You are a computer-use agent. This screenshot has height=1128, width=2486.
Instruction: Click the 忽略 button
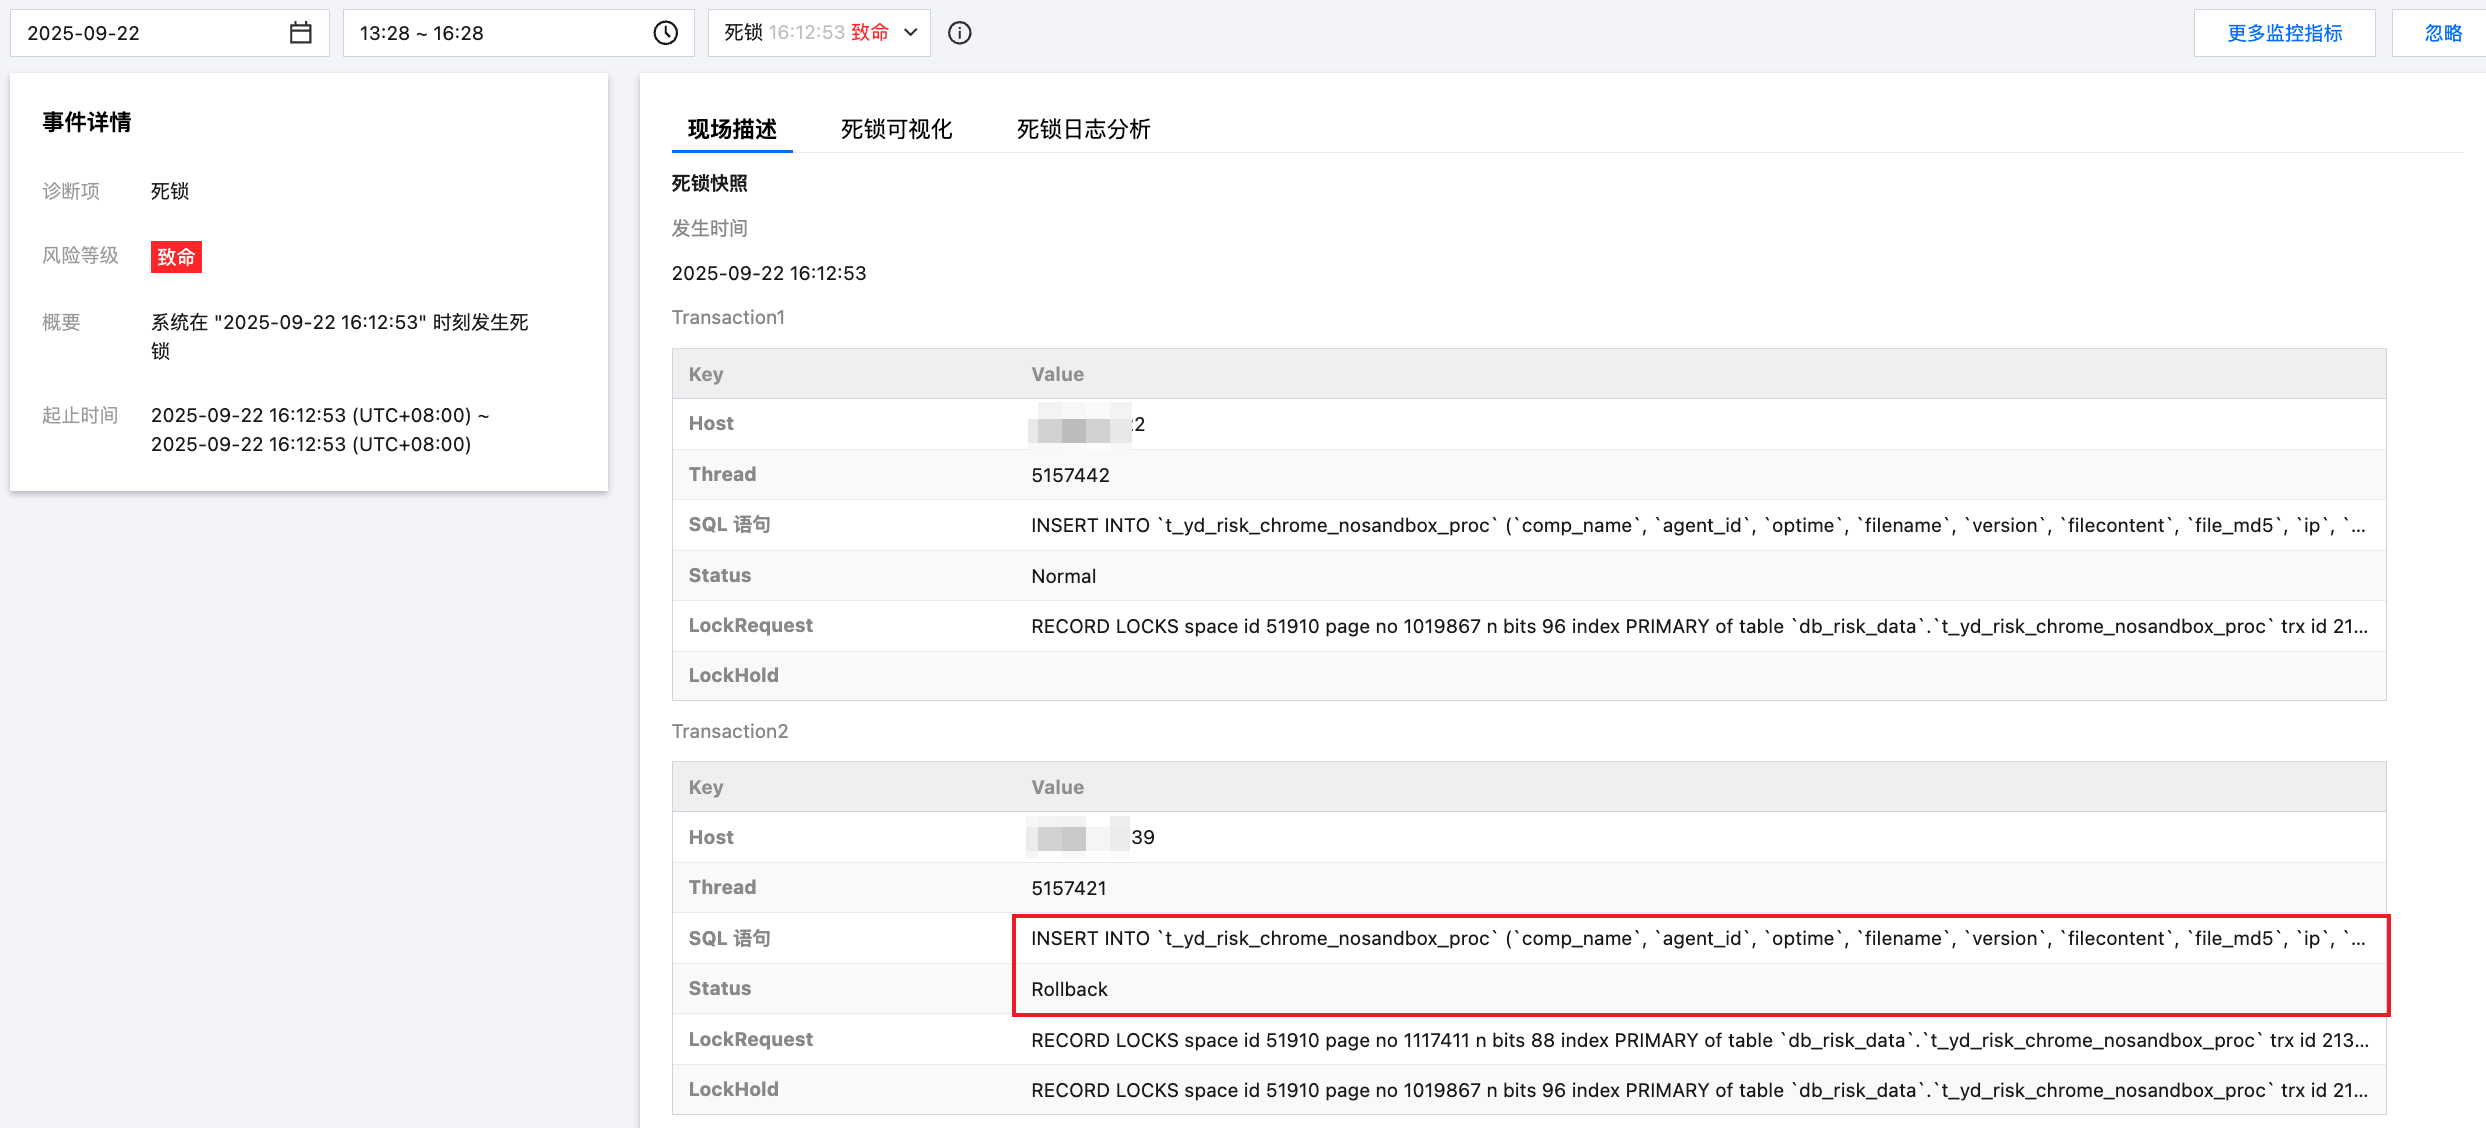pos(2443,33)
